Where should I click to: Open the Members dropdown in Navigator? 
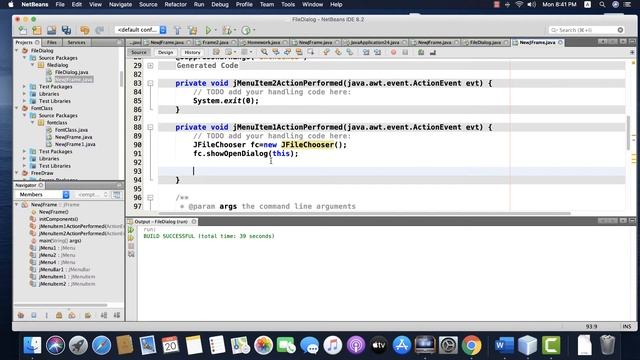[x=43, y=195]
